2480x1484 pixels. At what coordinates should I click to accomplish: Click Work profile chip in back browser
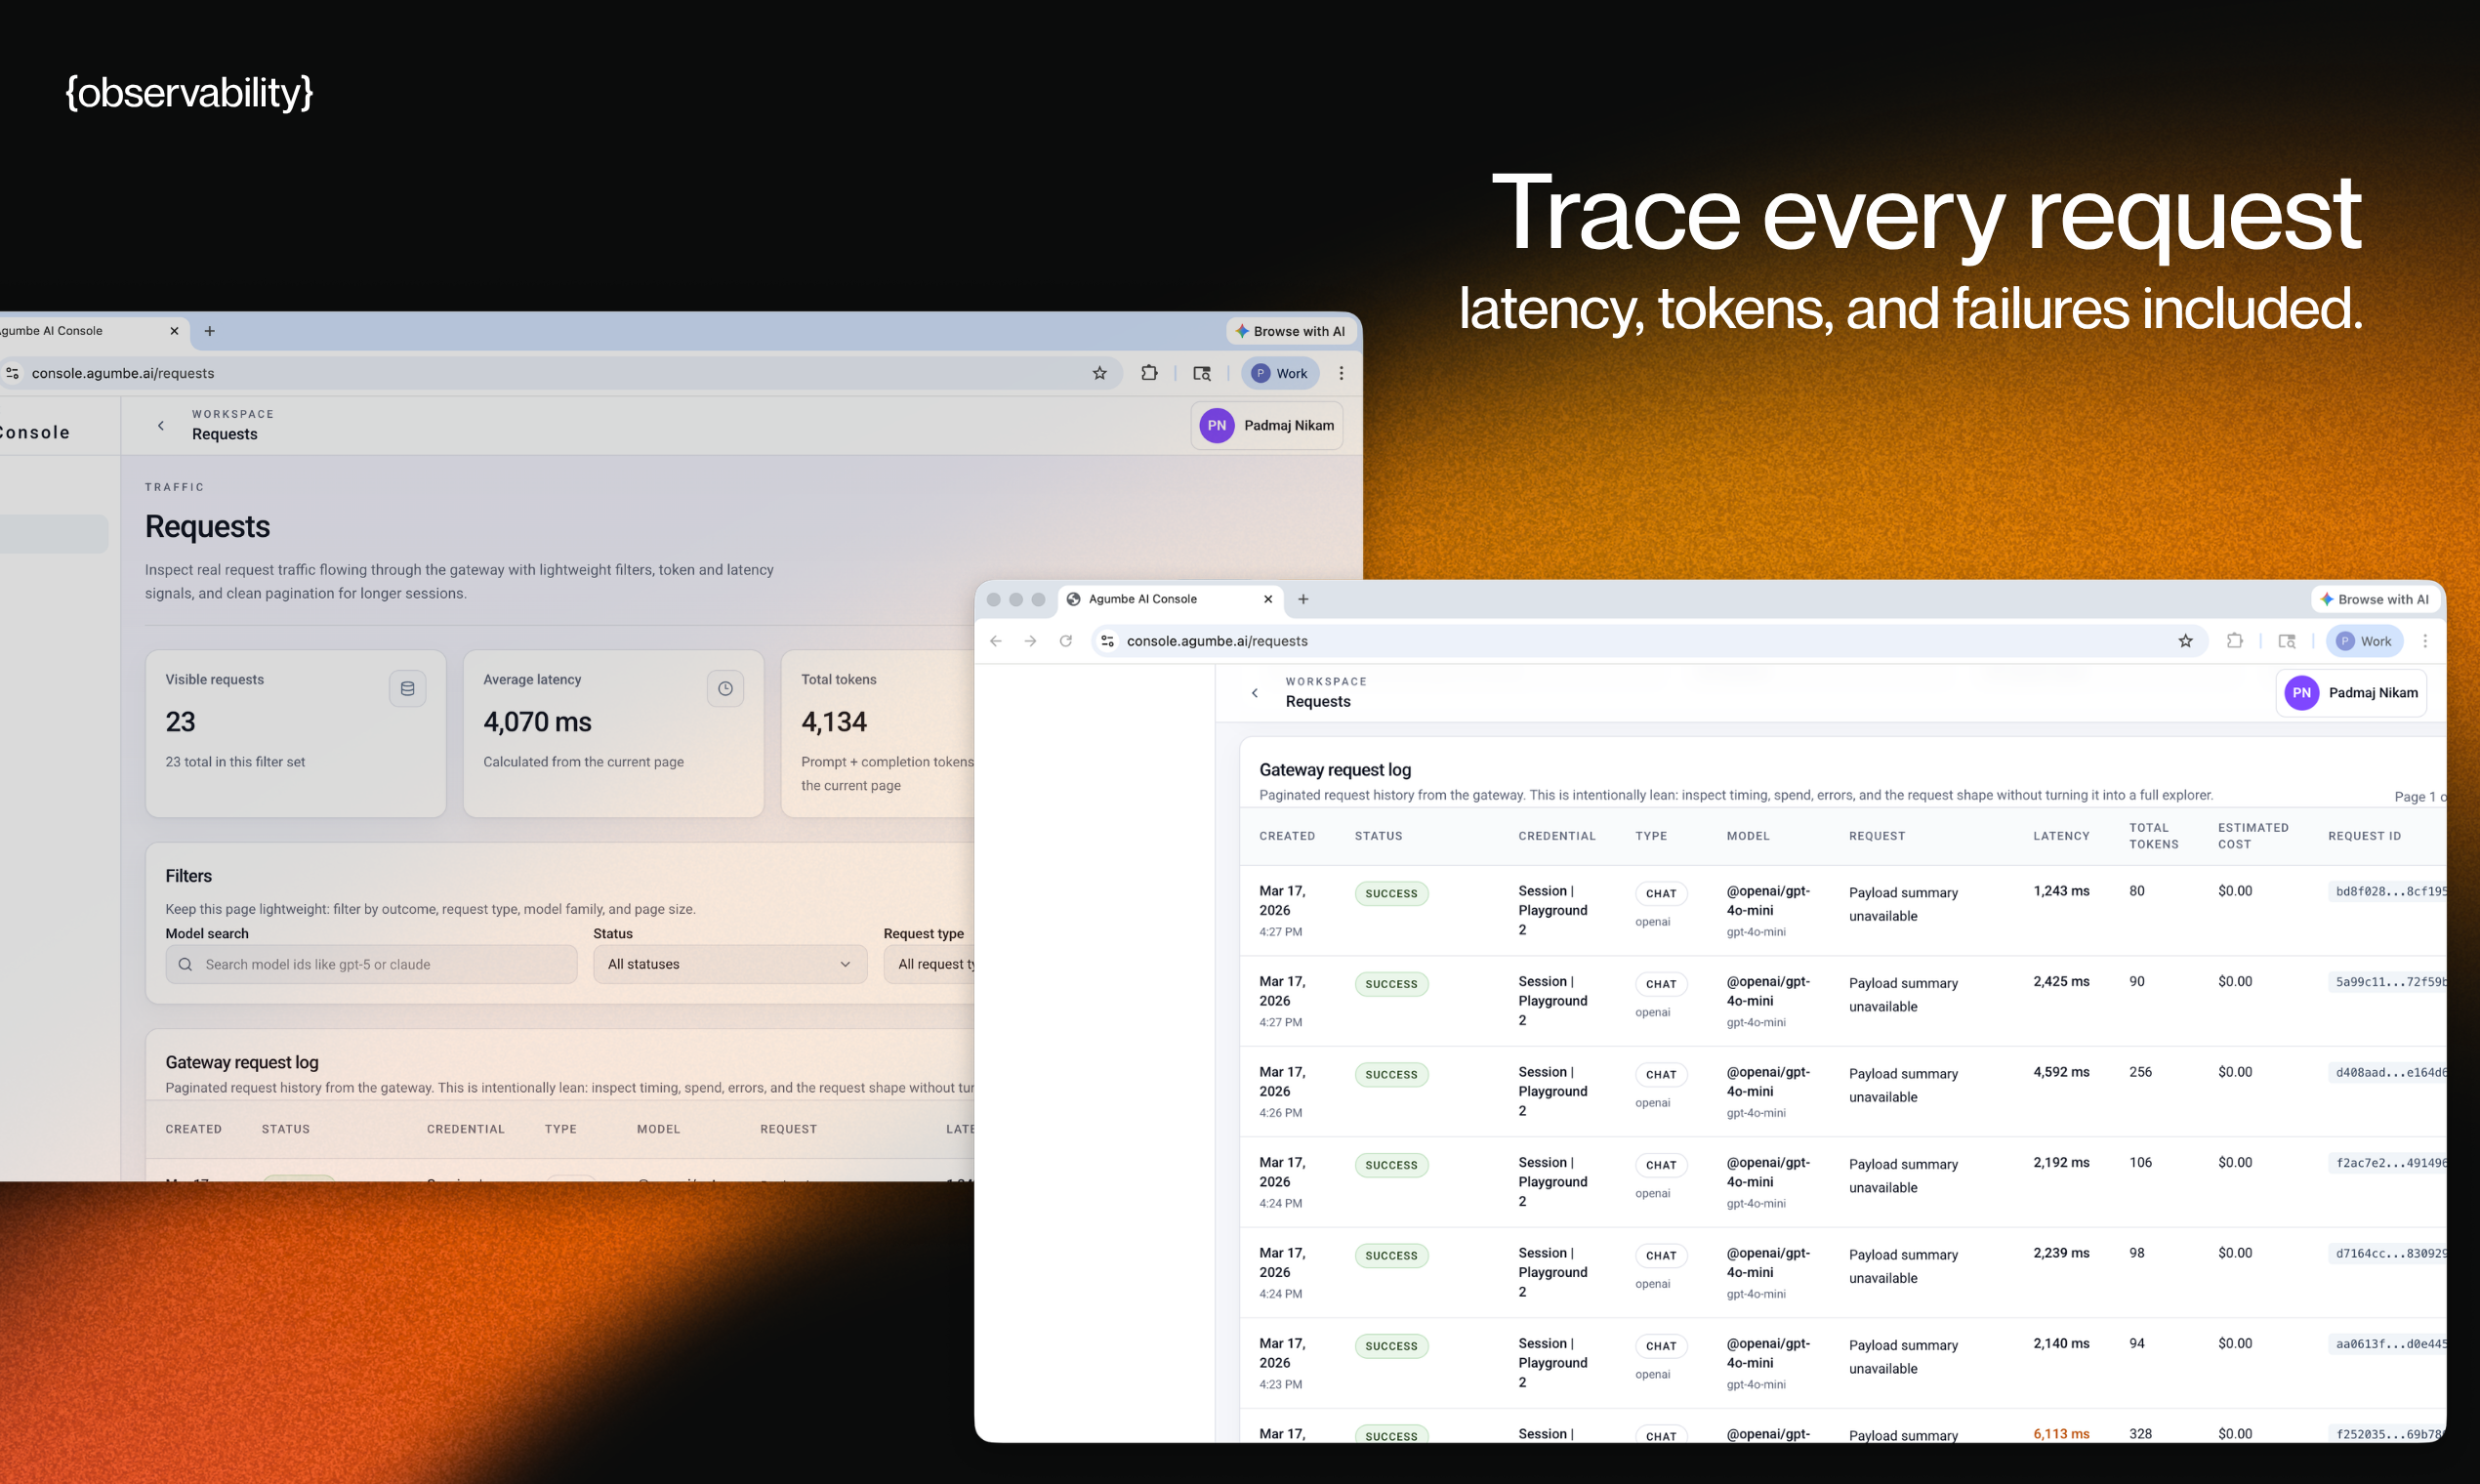[x=1280, y=373]
